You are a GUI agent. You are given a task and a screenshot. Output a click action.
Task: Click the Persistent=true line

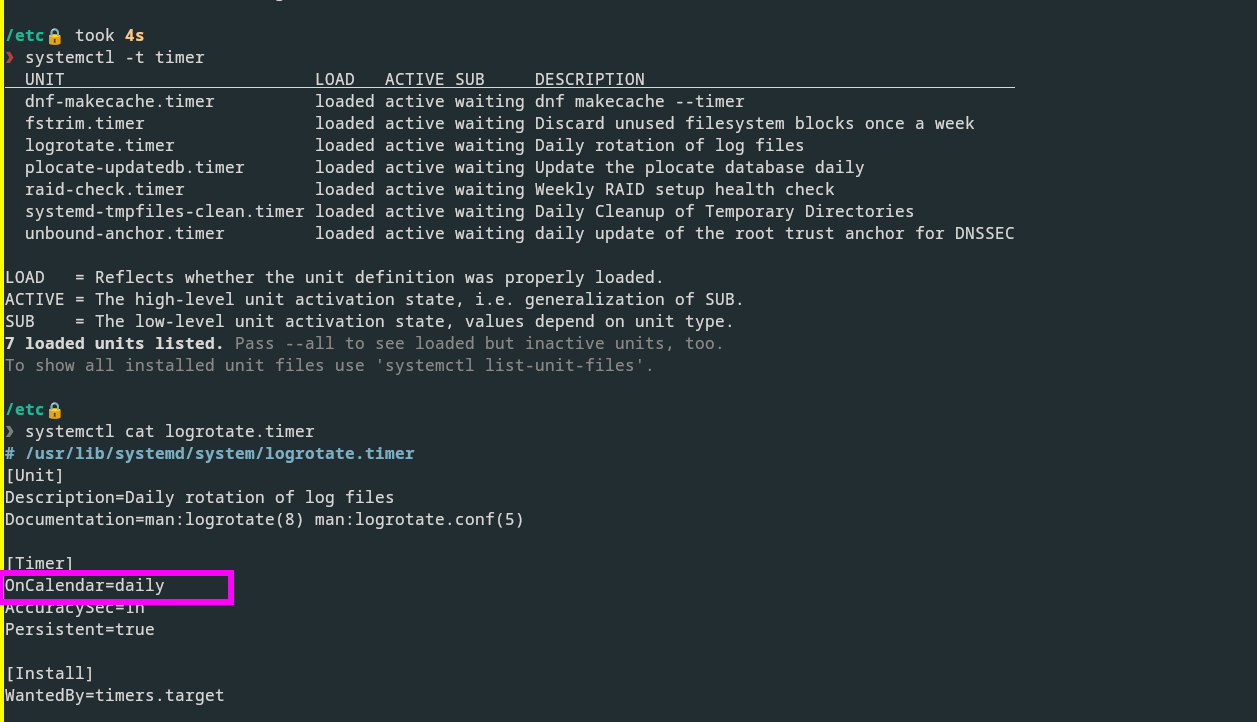pyautogui.click(x=80, y=630)
